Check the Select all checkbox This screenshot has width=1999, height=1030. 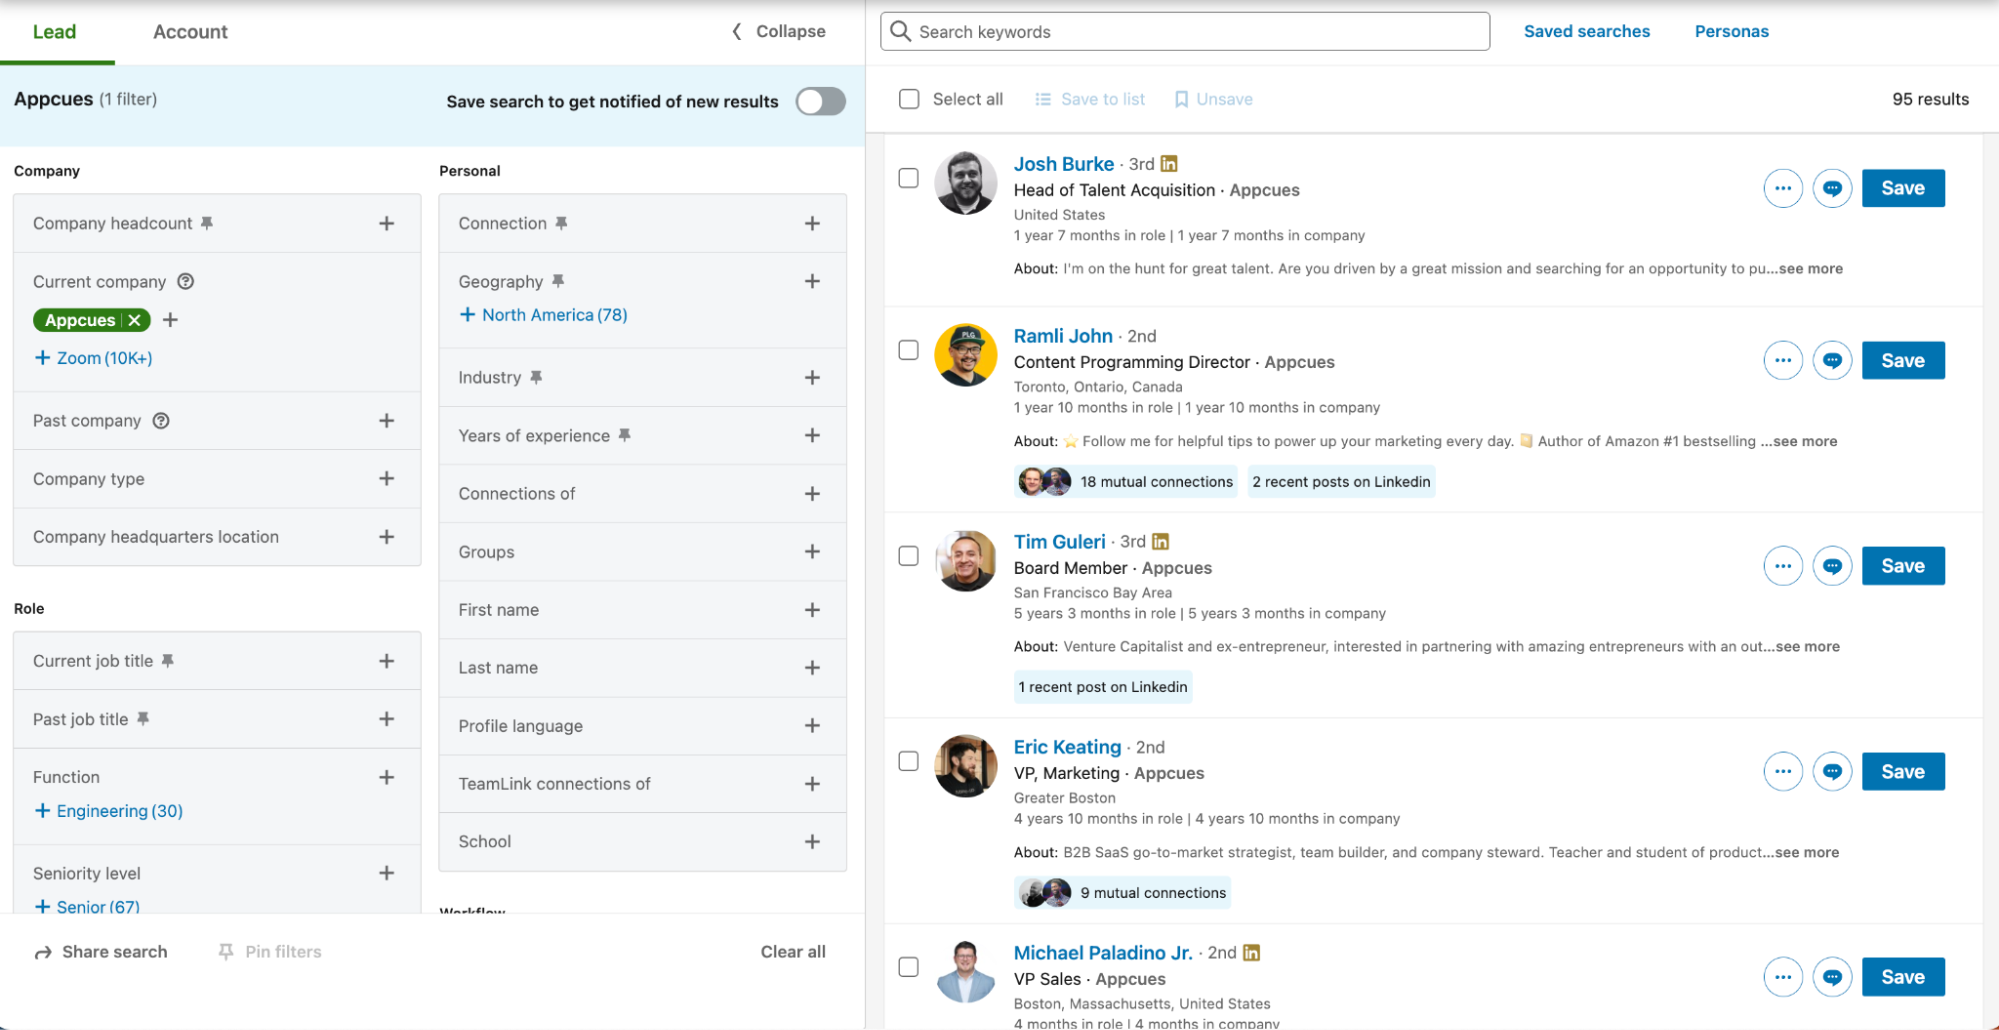(x=909, y=99)
